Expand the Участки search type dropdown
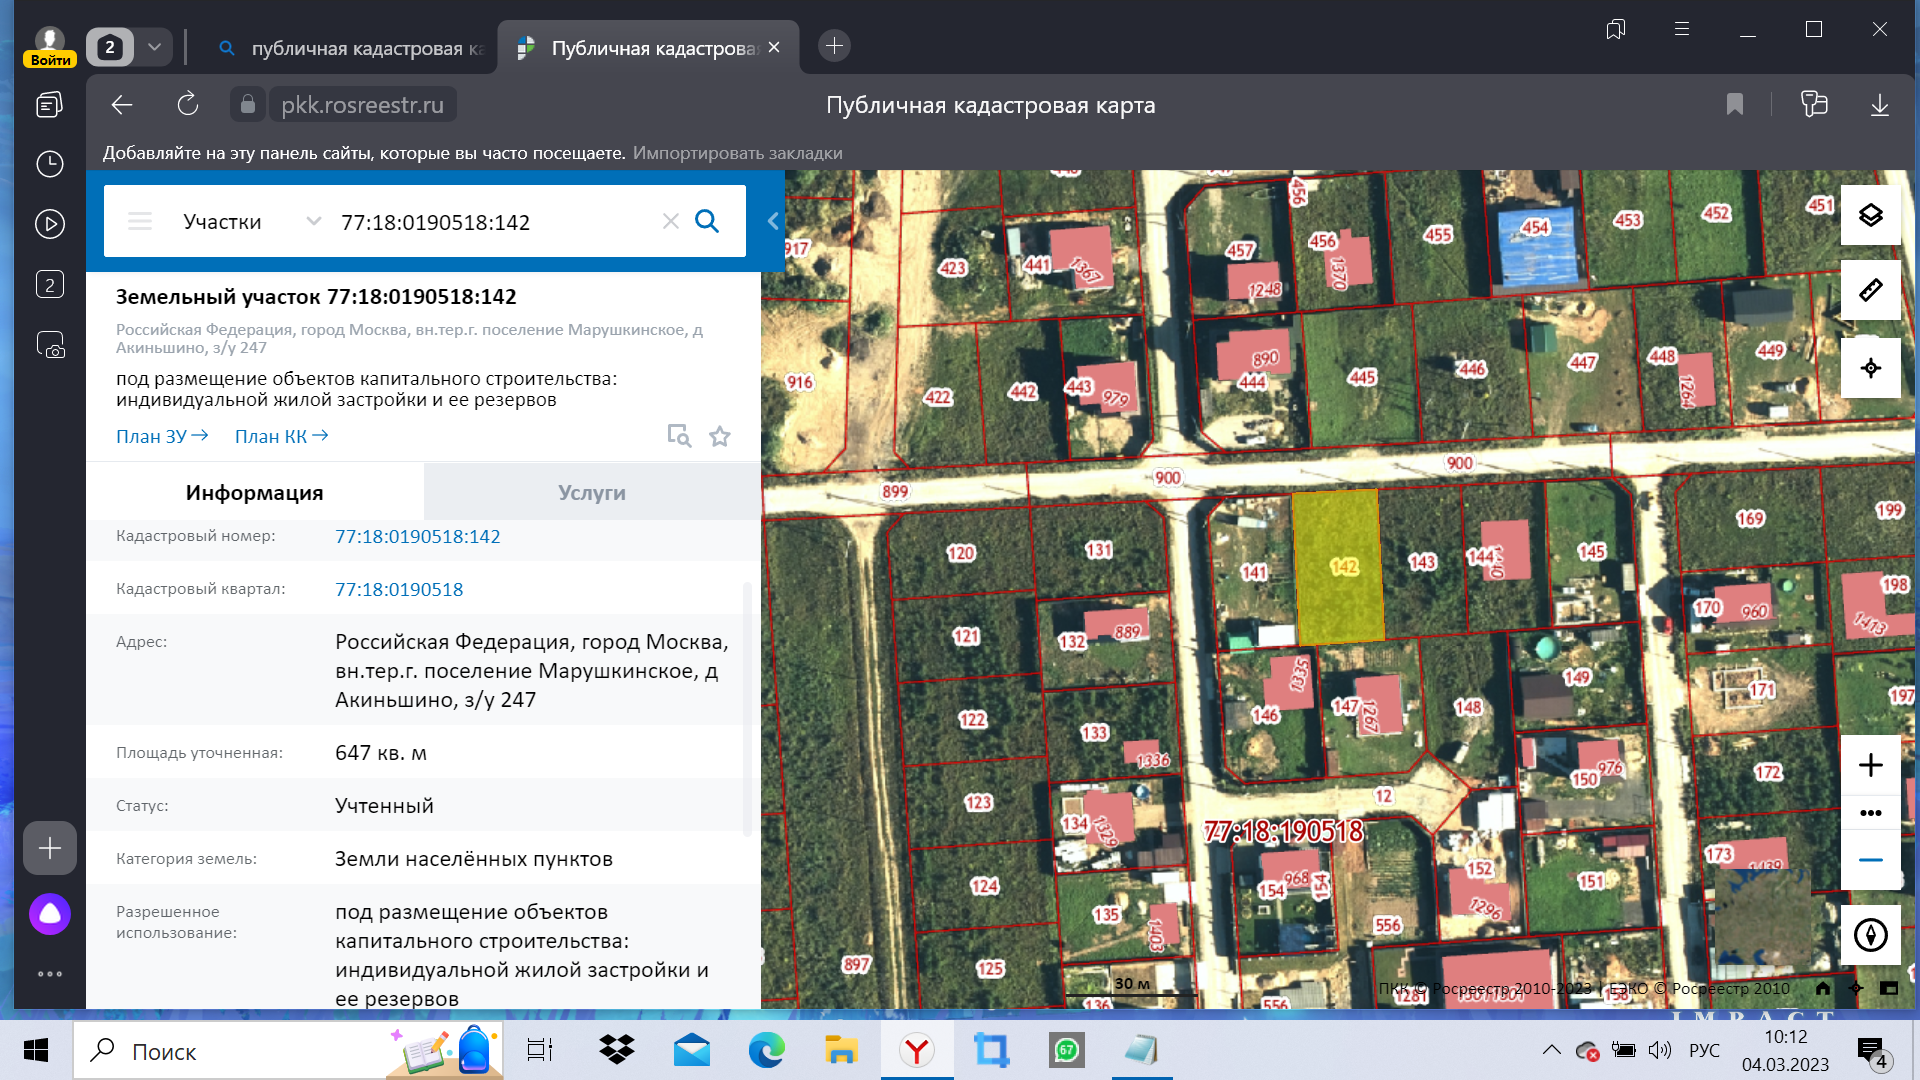The width and height of the screenshot is (1920, 1080). coord(313,221)
